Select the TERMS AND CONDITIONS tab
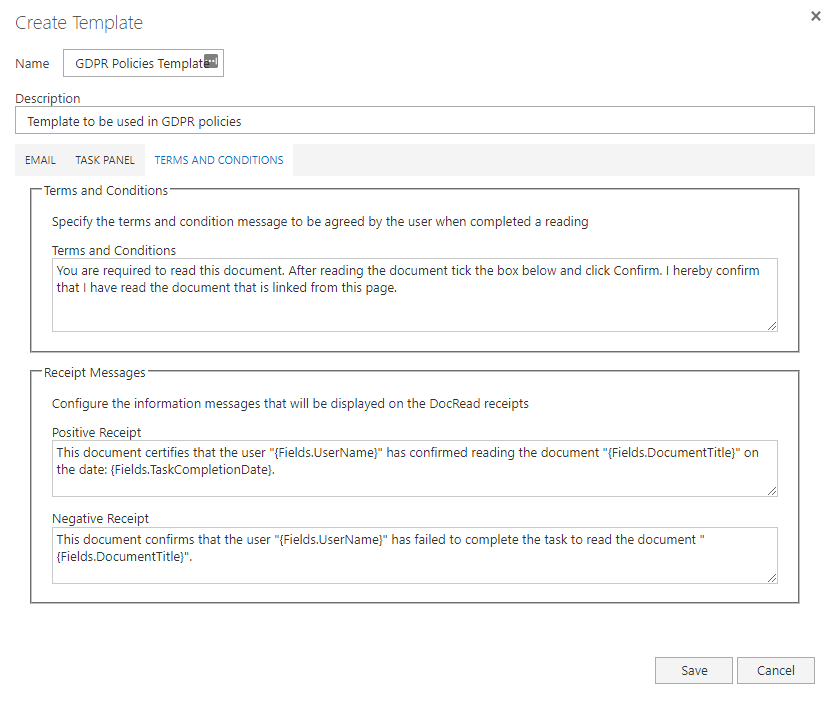The image size is (832, 708). [218, 159]
